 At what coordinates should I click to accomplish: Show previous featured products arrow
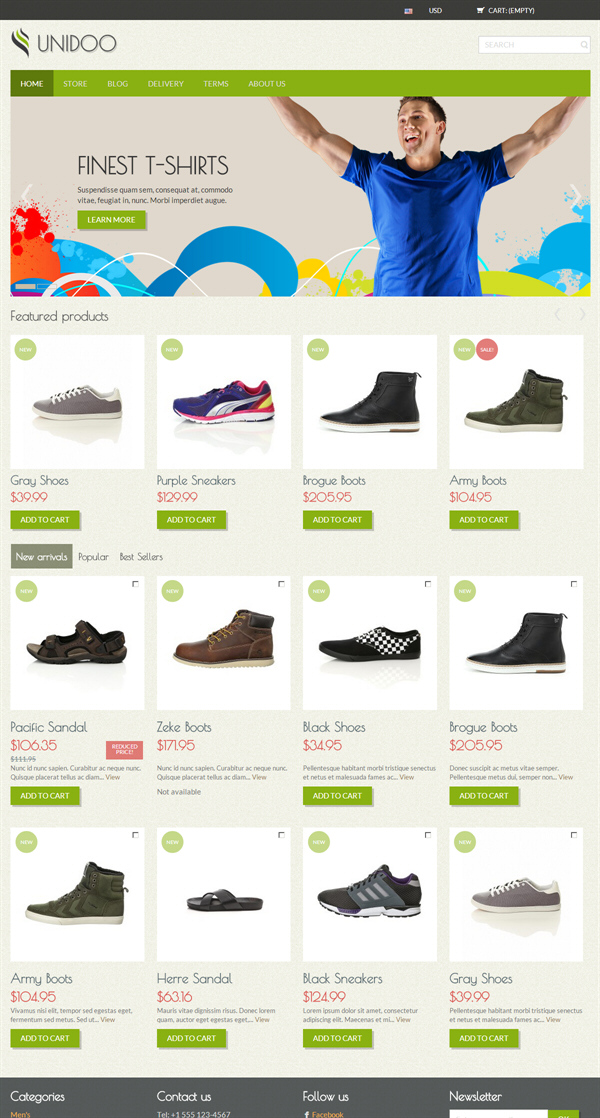tap(557, 314)
